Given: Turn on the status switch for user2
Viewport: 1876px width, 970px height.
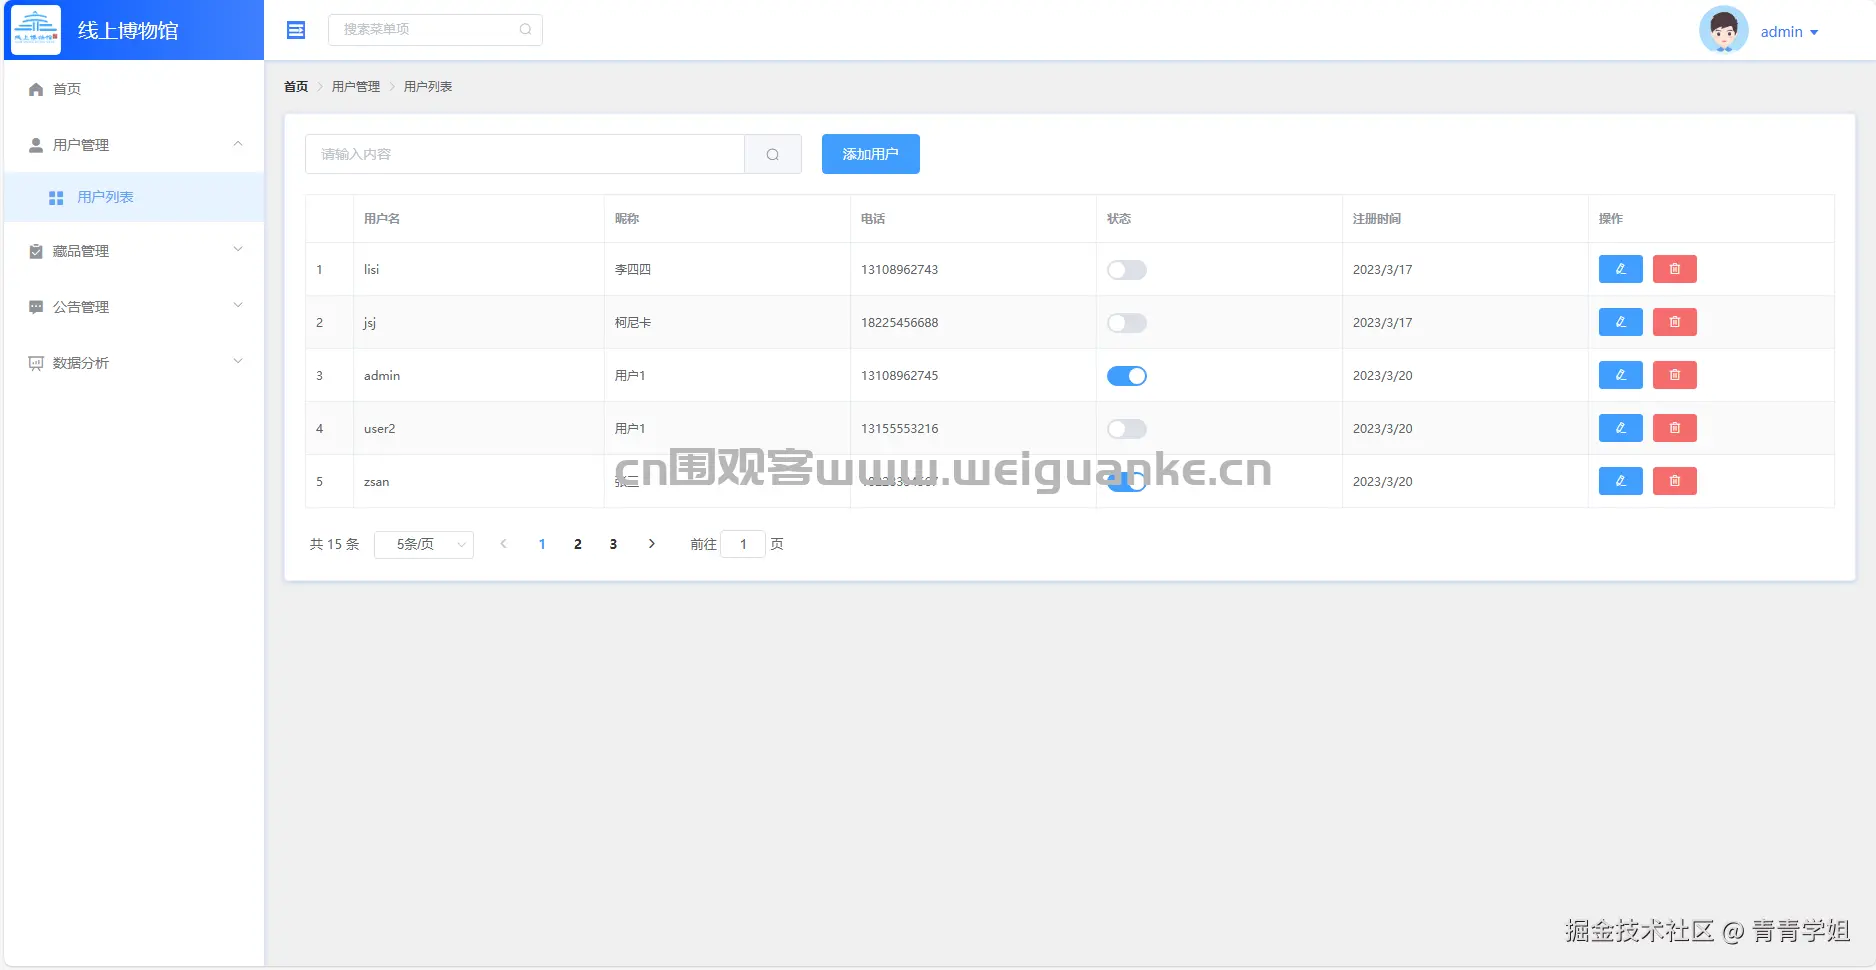Looking at the screenshot, I should 1126,428.
